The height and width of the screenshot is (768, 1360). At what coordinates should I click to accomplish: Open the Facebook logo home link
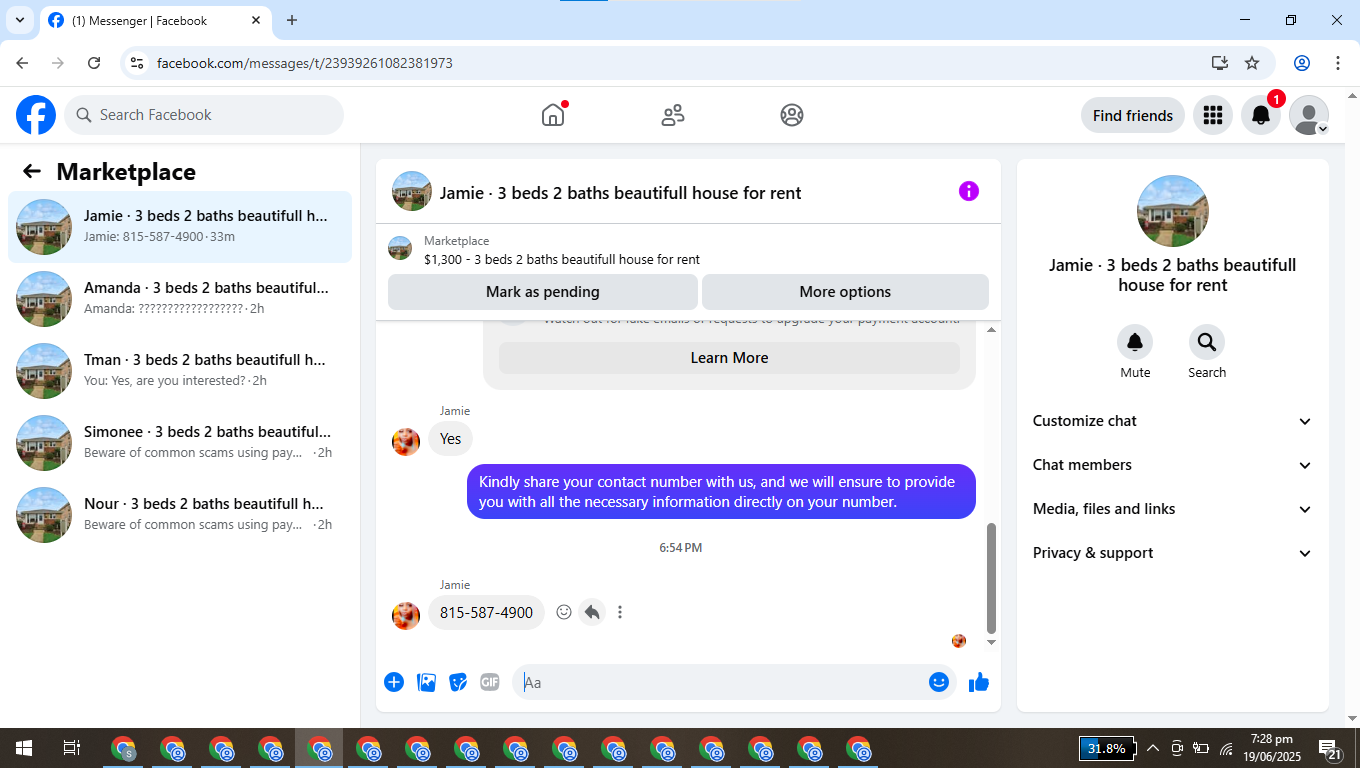pyautogui.click(x=36, y=115)
